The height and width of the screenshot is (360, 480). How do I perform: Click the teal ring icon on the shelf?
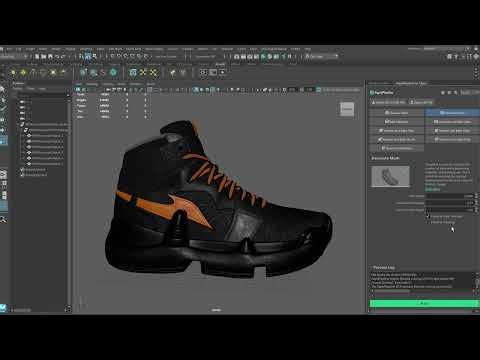[113, 72]
